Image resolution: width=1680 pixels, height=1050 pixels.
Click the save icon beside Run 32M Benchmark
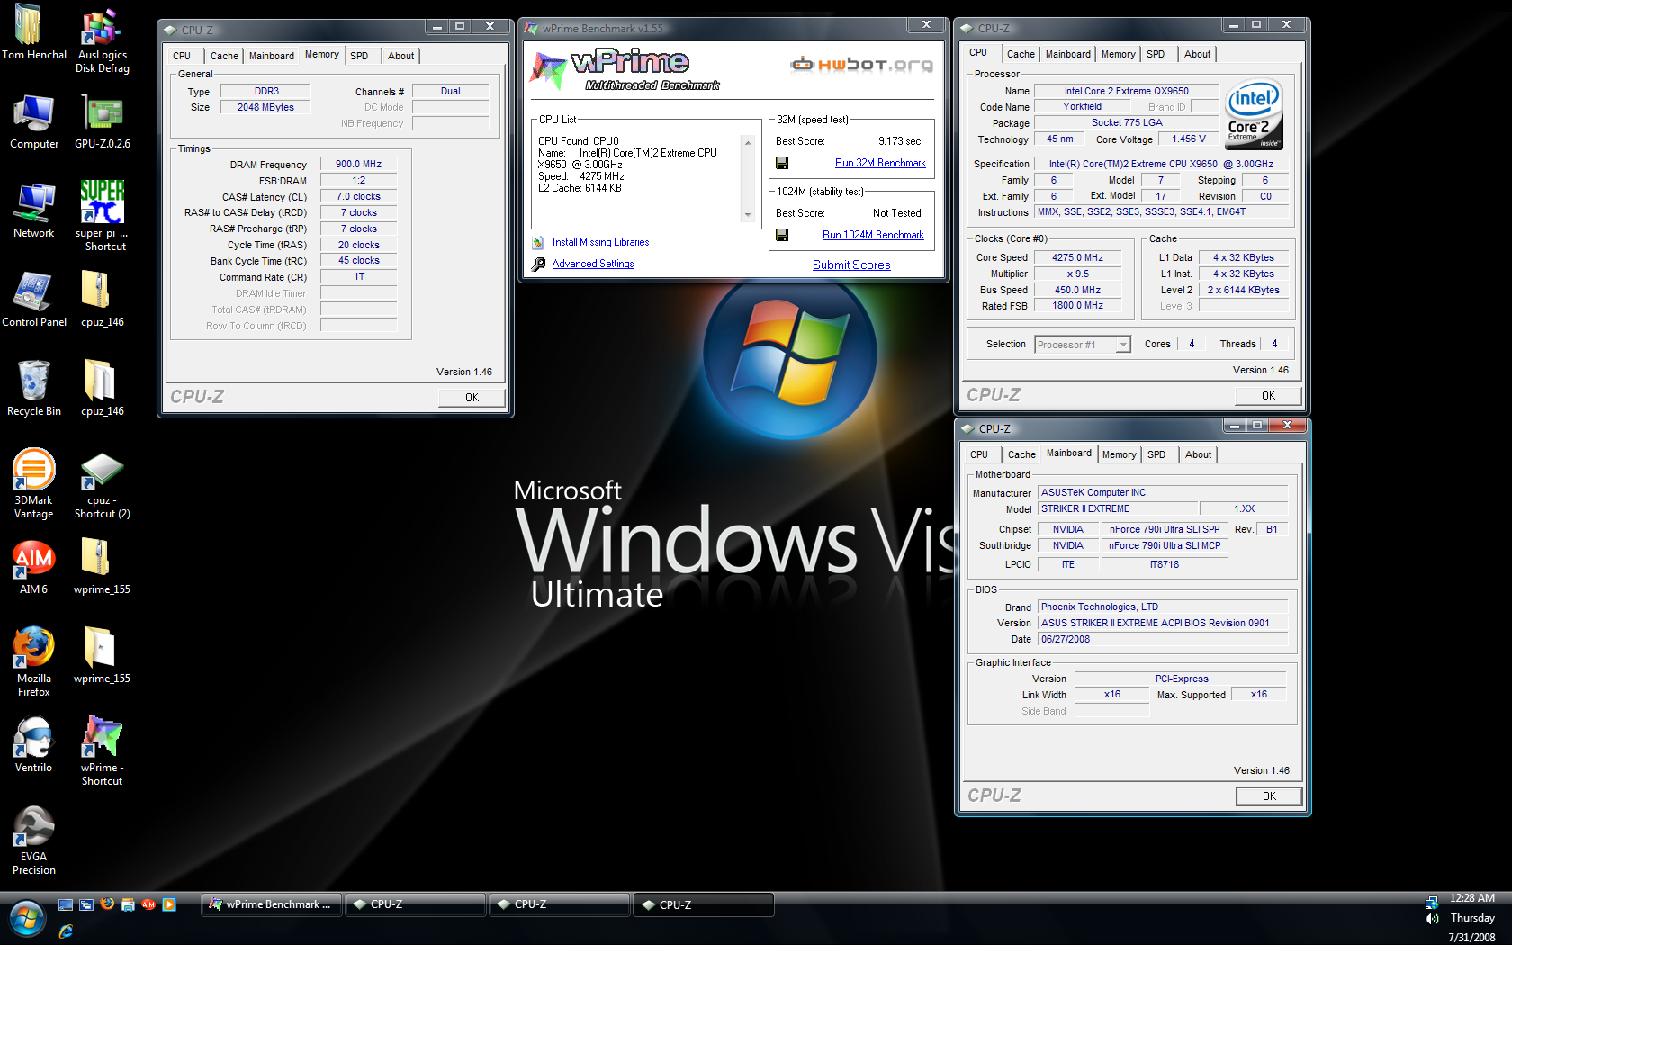click(x=782, y=163)
